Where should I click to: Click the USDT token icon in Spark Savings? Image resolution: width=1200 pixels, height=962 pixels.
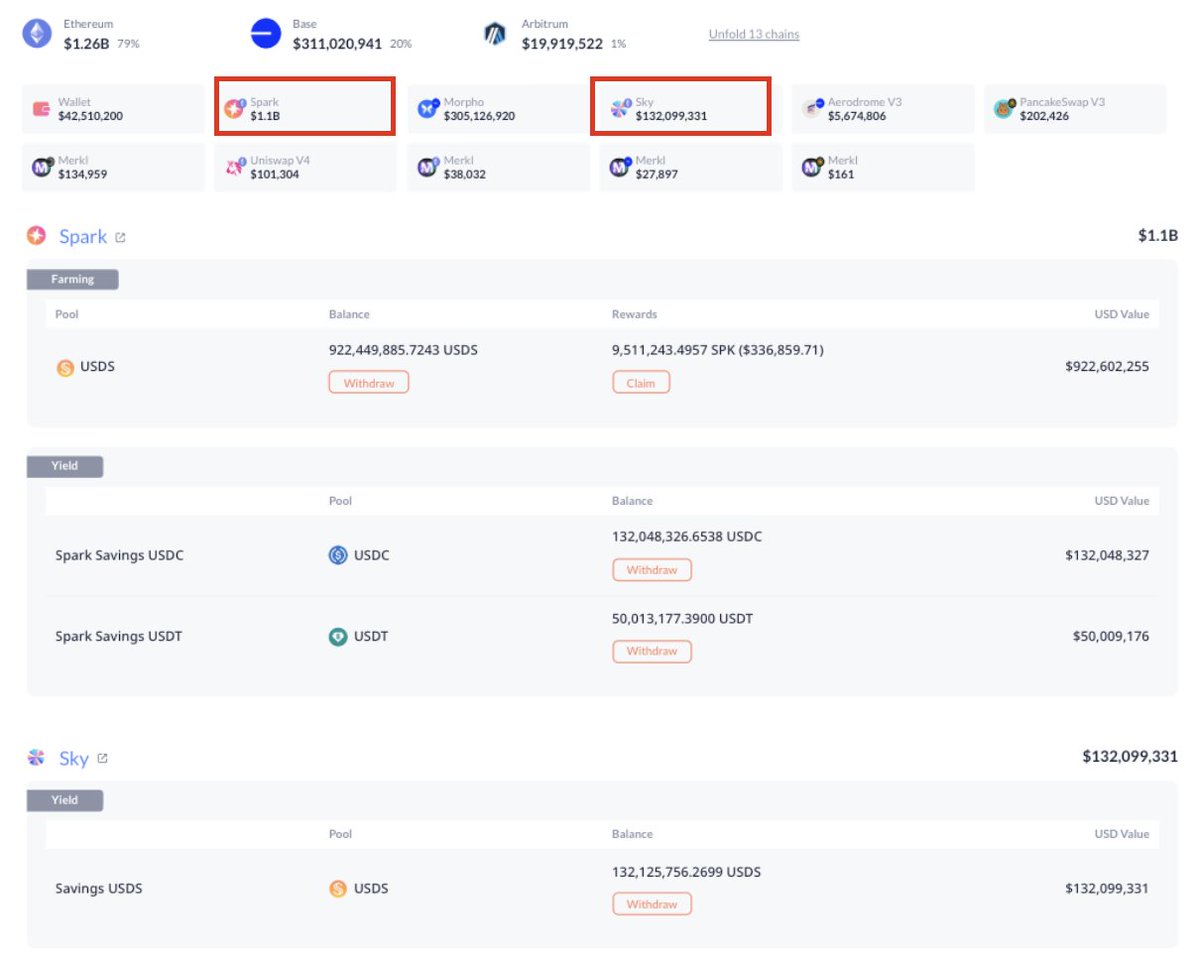coord(338,636)
